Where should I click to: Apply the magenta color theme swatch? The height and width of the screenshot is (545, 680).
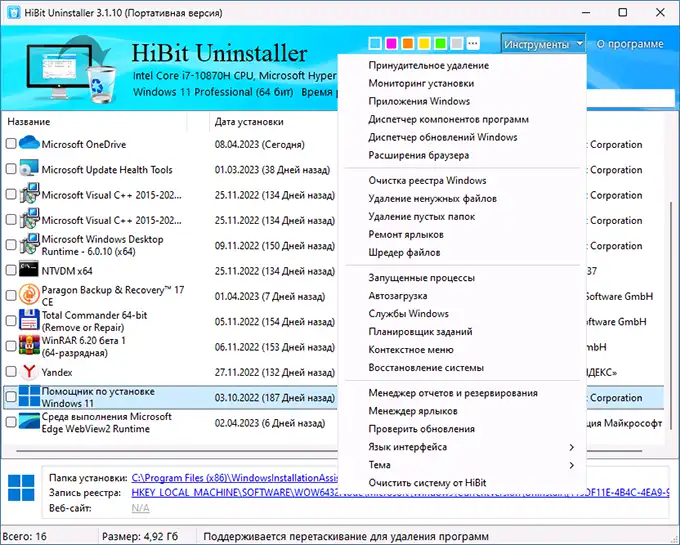click(391, 43)
